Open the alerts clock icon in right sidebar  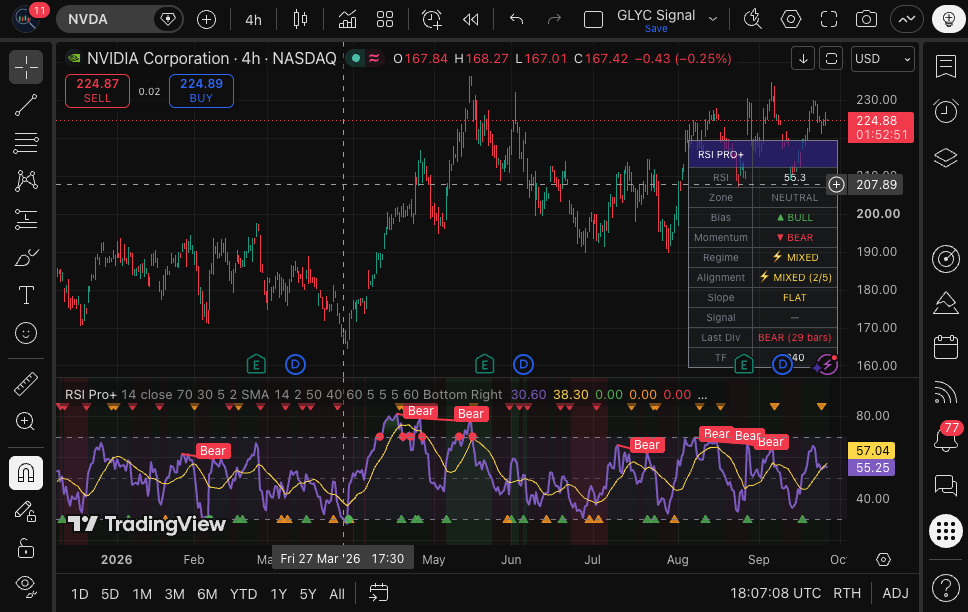[x=946, y=111]
